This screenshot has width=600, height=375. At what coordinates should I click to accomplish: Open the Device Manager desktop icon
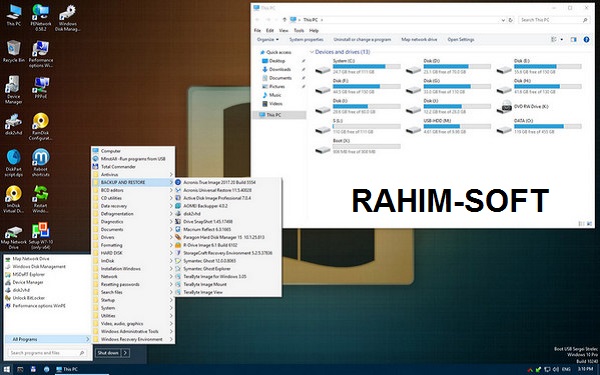click(x=14, y=90)
